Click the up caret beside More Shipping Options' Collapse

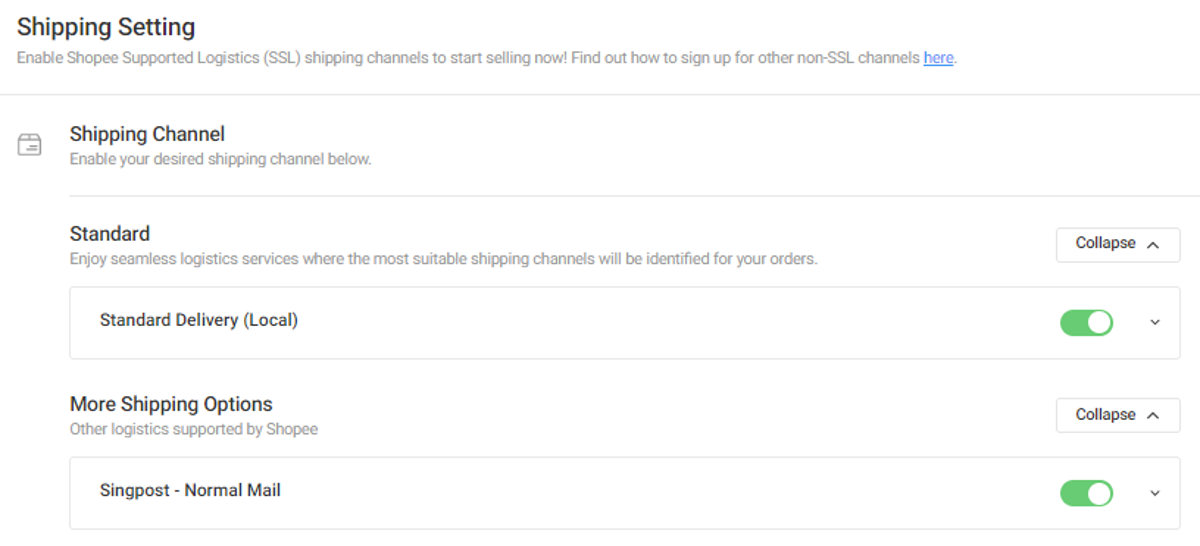[1153, 415]
